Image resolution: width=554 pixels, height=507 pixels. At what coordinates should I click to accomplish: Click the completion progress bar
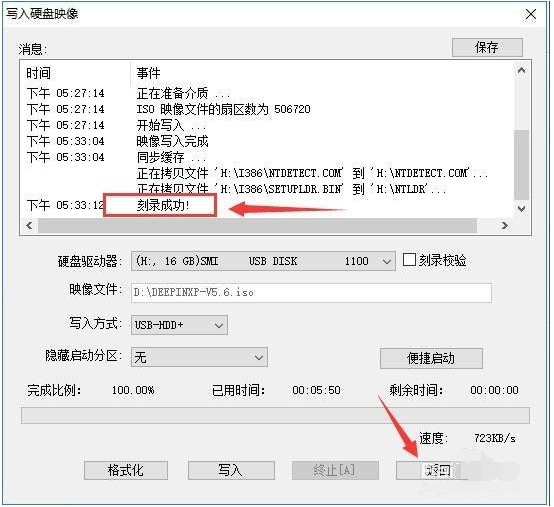(x=275, y=415)
